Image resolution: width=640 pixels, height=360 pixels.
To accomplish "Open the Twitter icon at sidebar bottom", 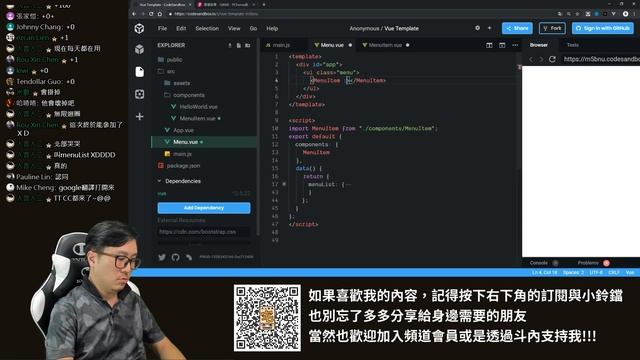I will [x=162, y=257].
